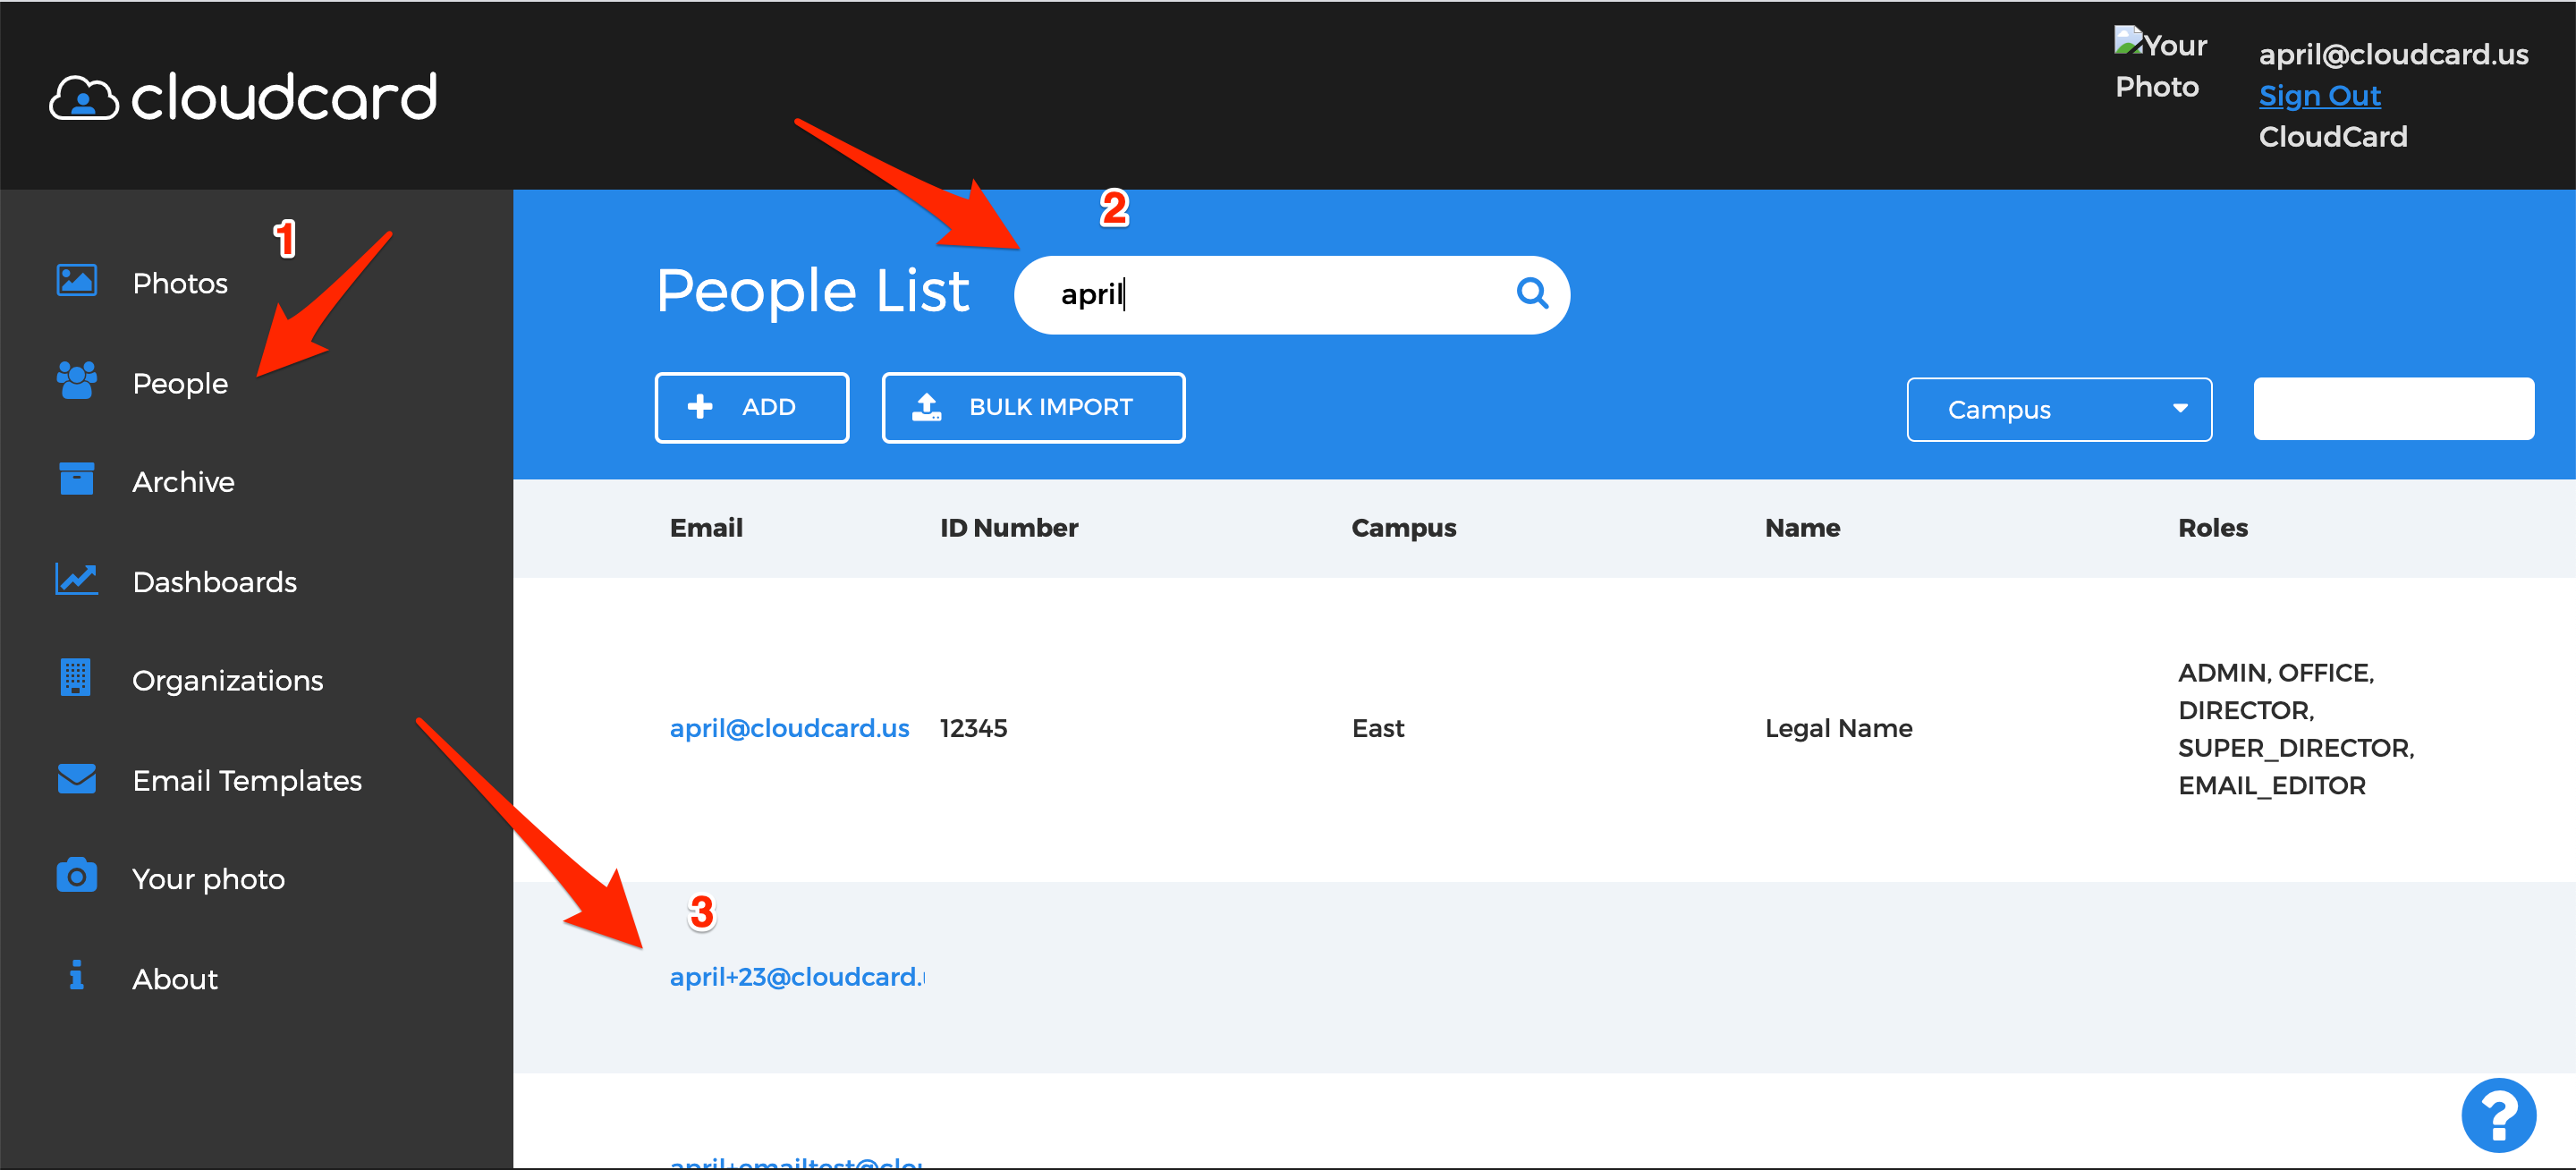This screenshot has width=2576, height=1170.
Task: Click the Campus dropdown arrow
Action: pyautogui.click(x=2180, y=409)
